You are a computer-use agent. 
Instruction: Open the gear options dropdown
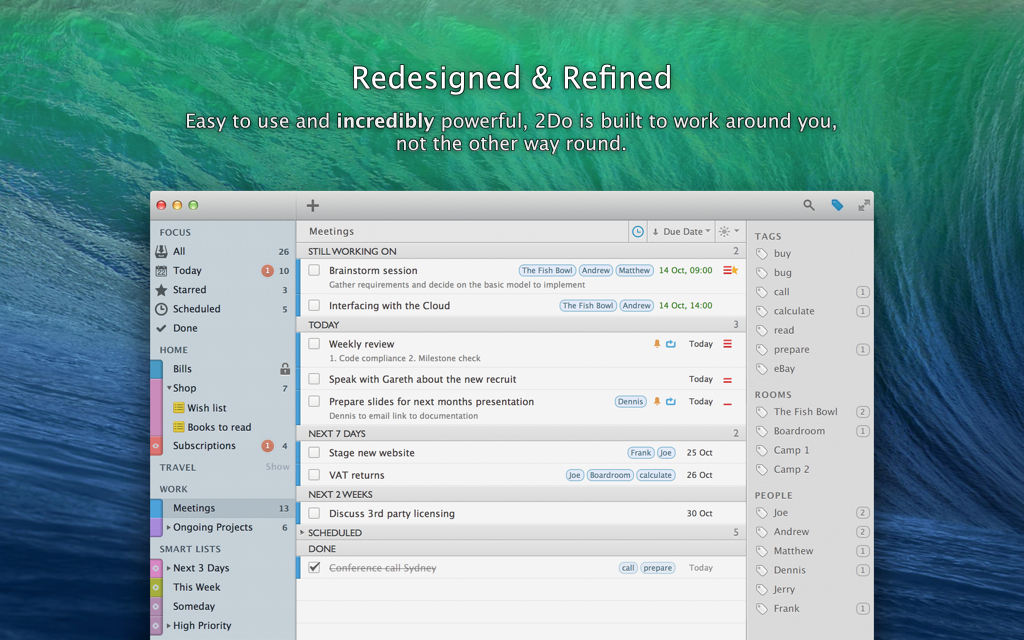pyautogui.click(x=729, y=231)
